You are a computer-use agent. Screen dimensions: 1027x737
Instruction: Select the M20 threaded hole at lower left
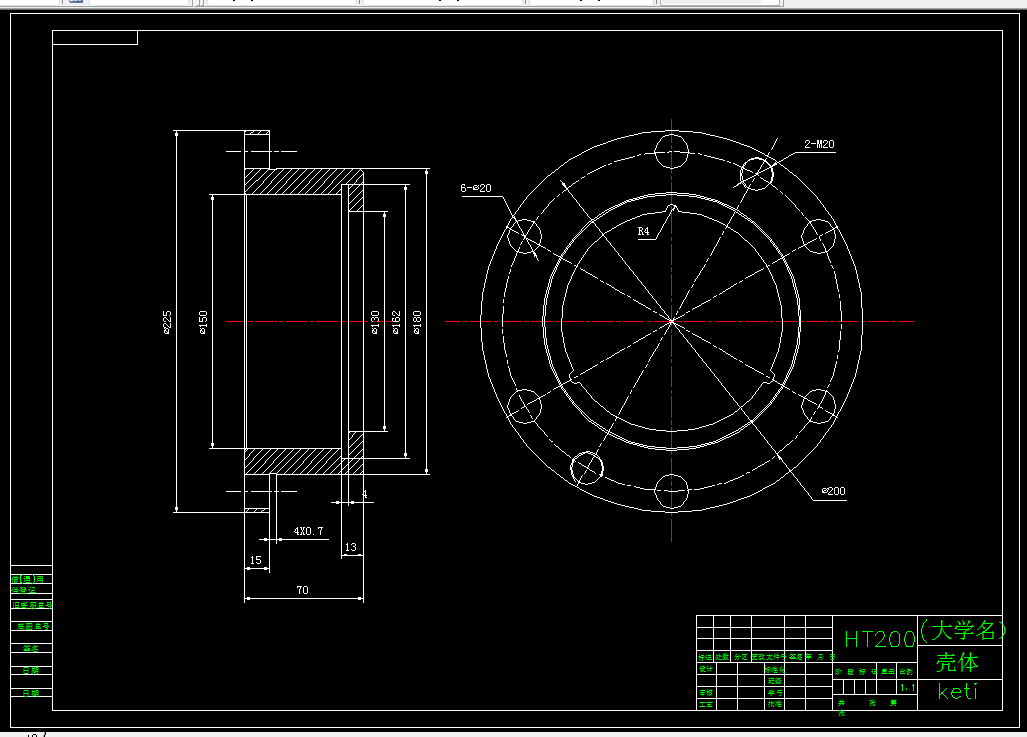(x=587, y=468)
